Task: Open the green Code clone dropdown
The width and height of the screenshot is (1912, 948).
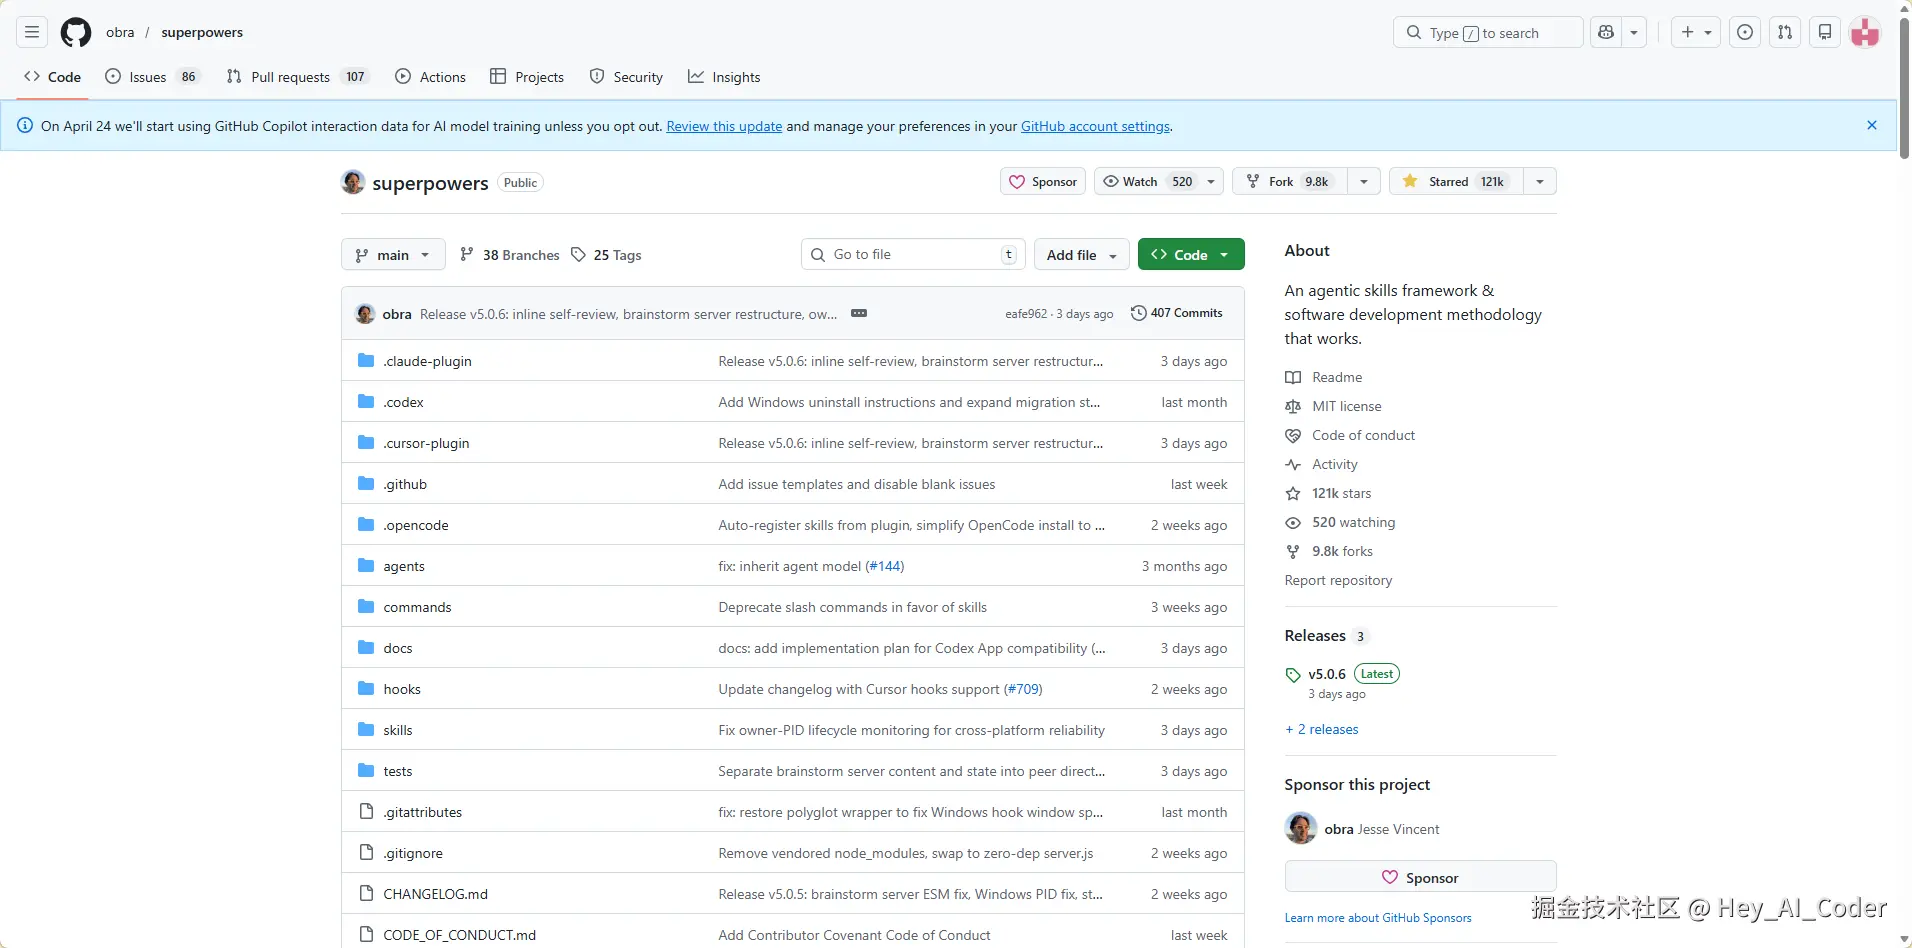Action: click(x=1191, y=255)
